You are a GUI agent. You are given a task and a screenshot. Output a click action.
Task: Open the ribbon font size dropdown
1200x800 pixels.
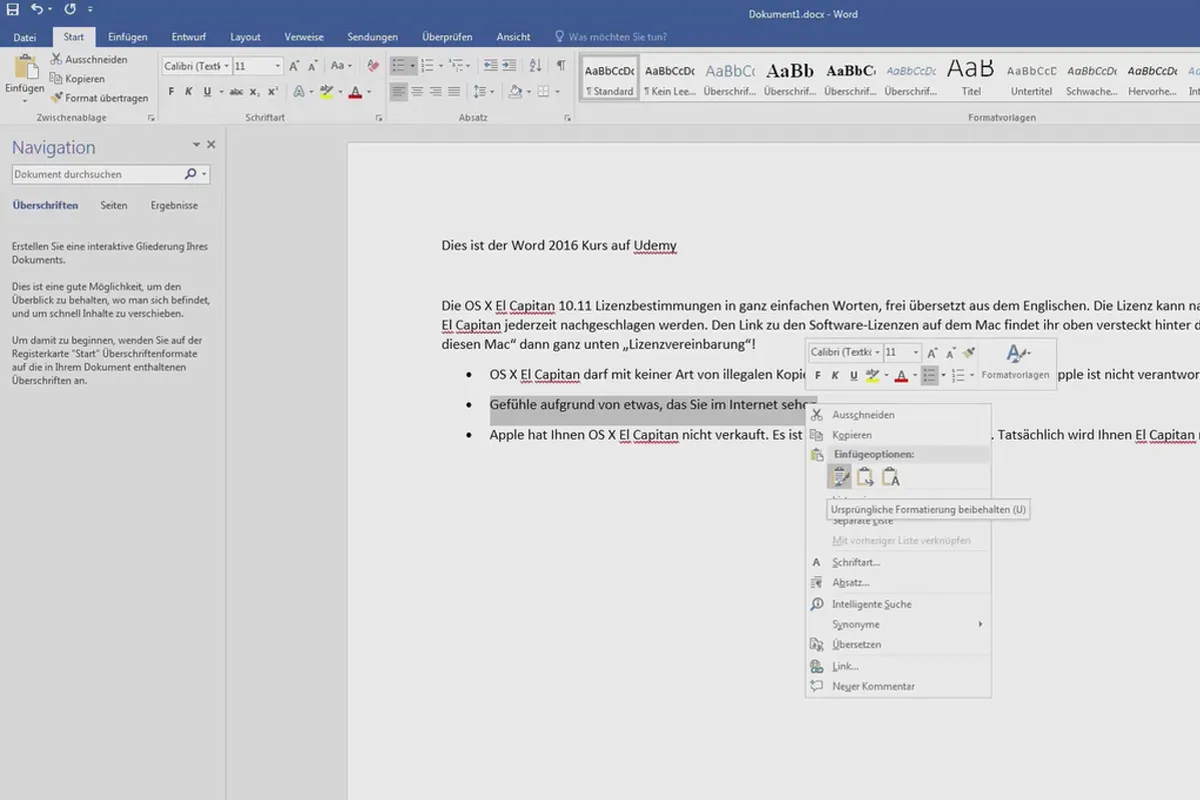(277, 66)
